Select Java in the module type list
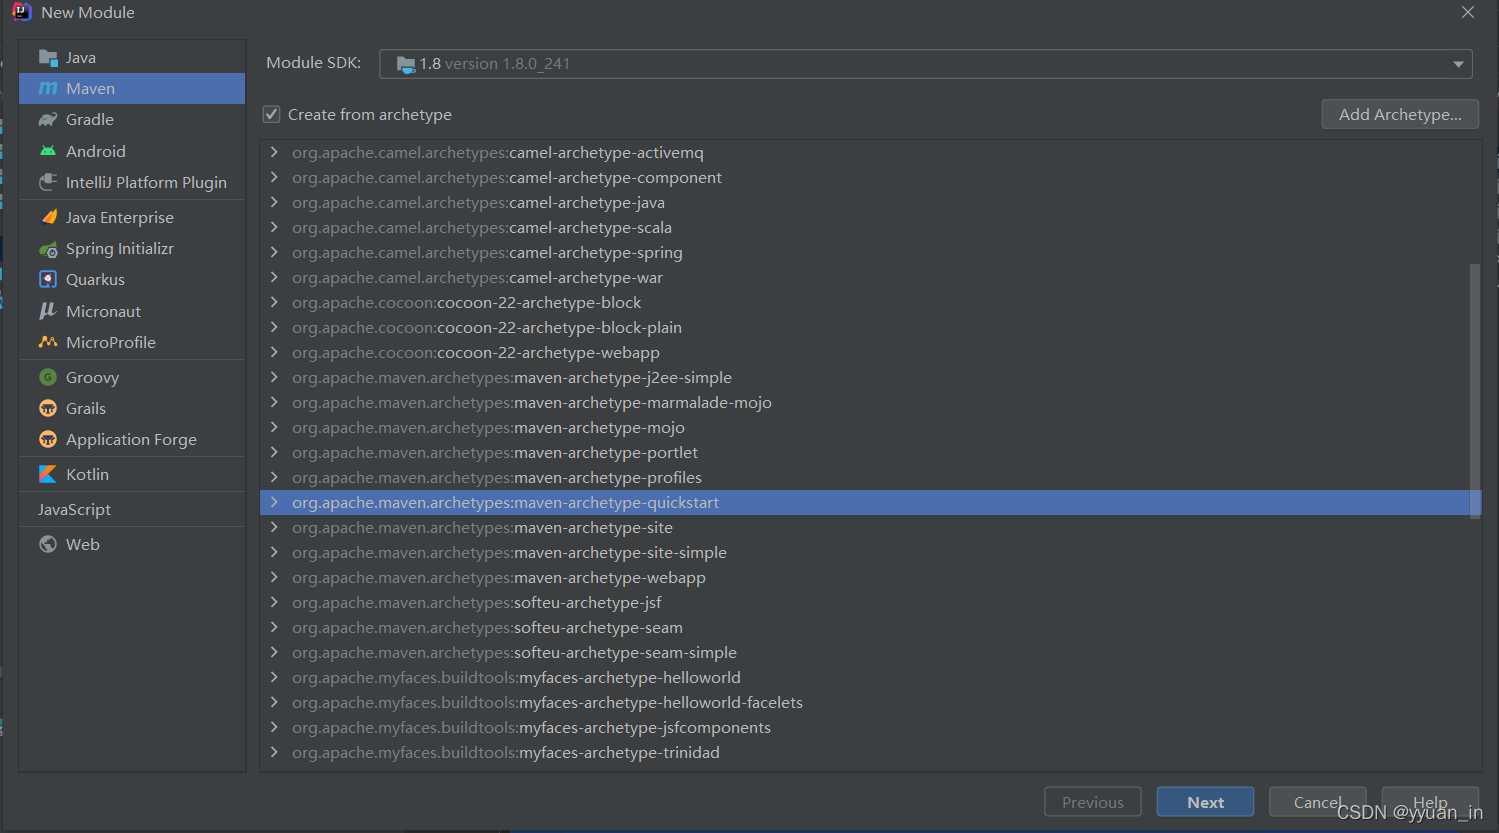 click(132, 58)
